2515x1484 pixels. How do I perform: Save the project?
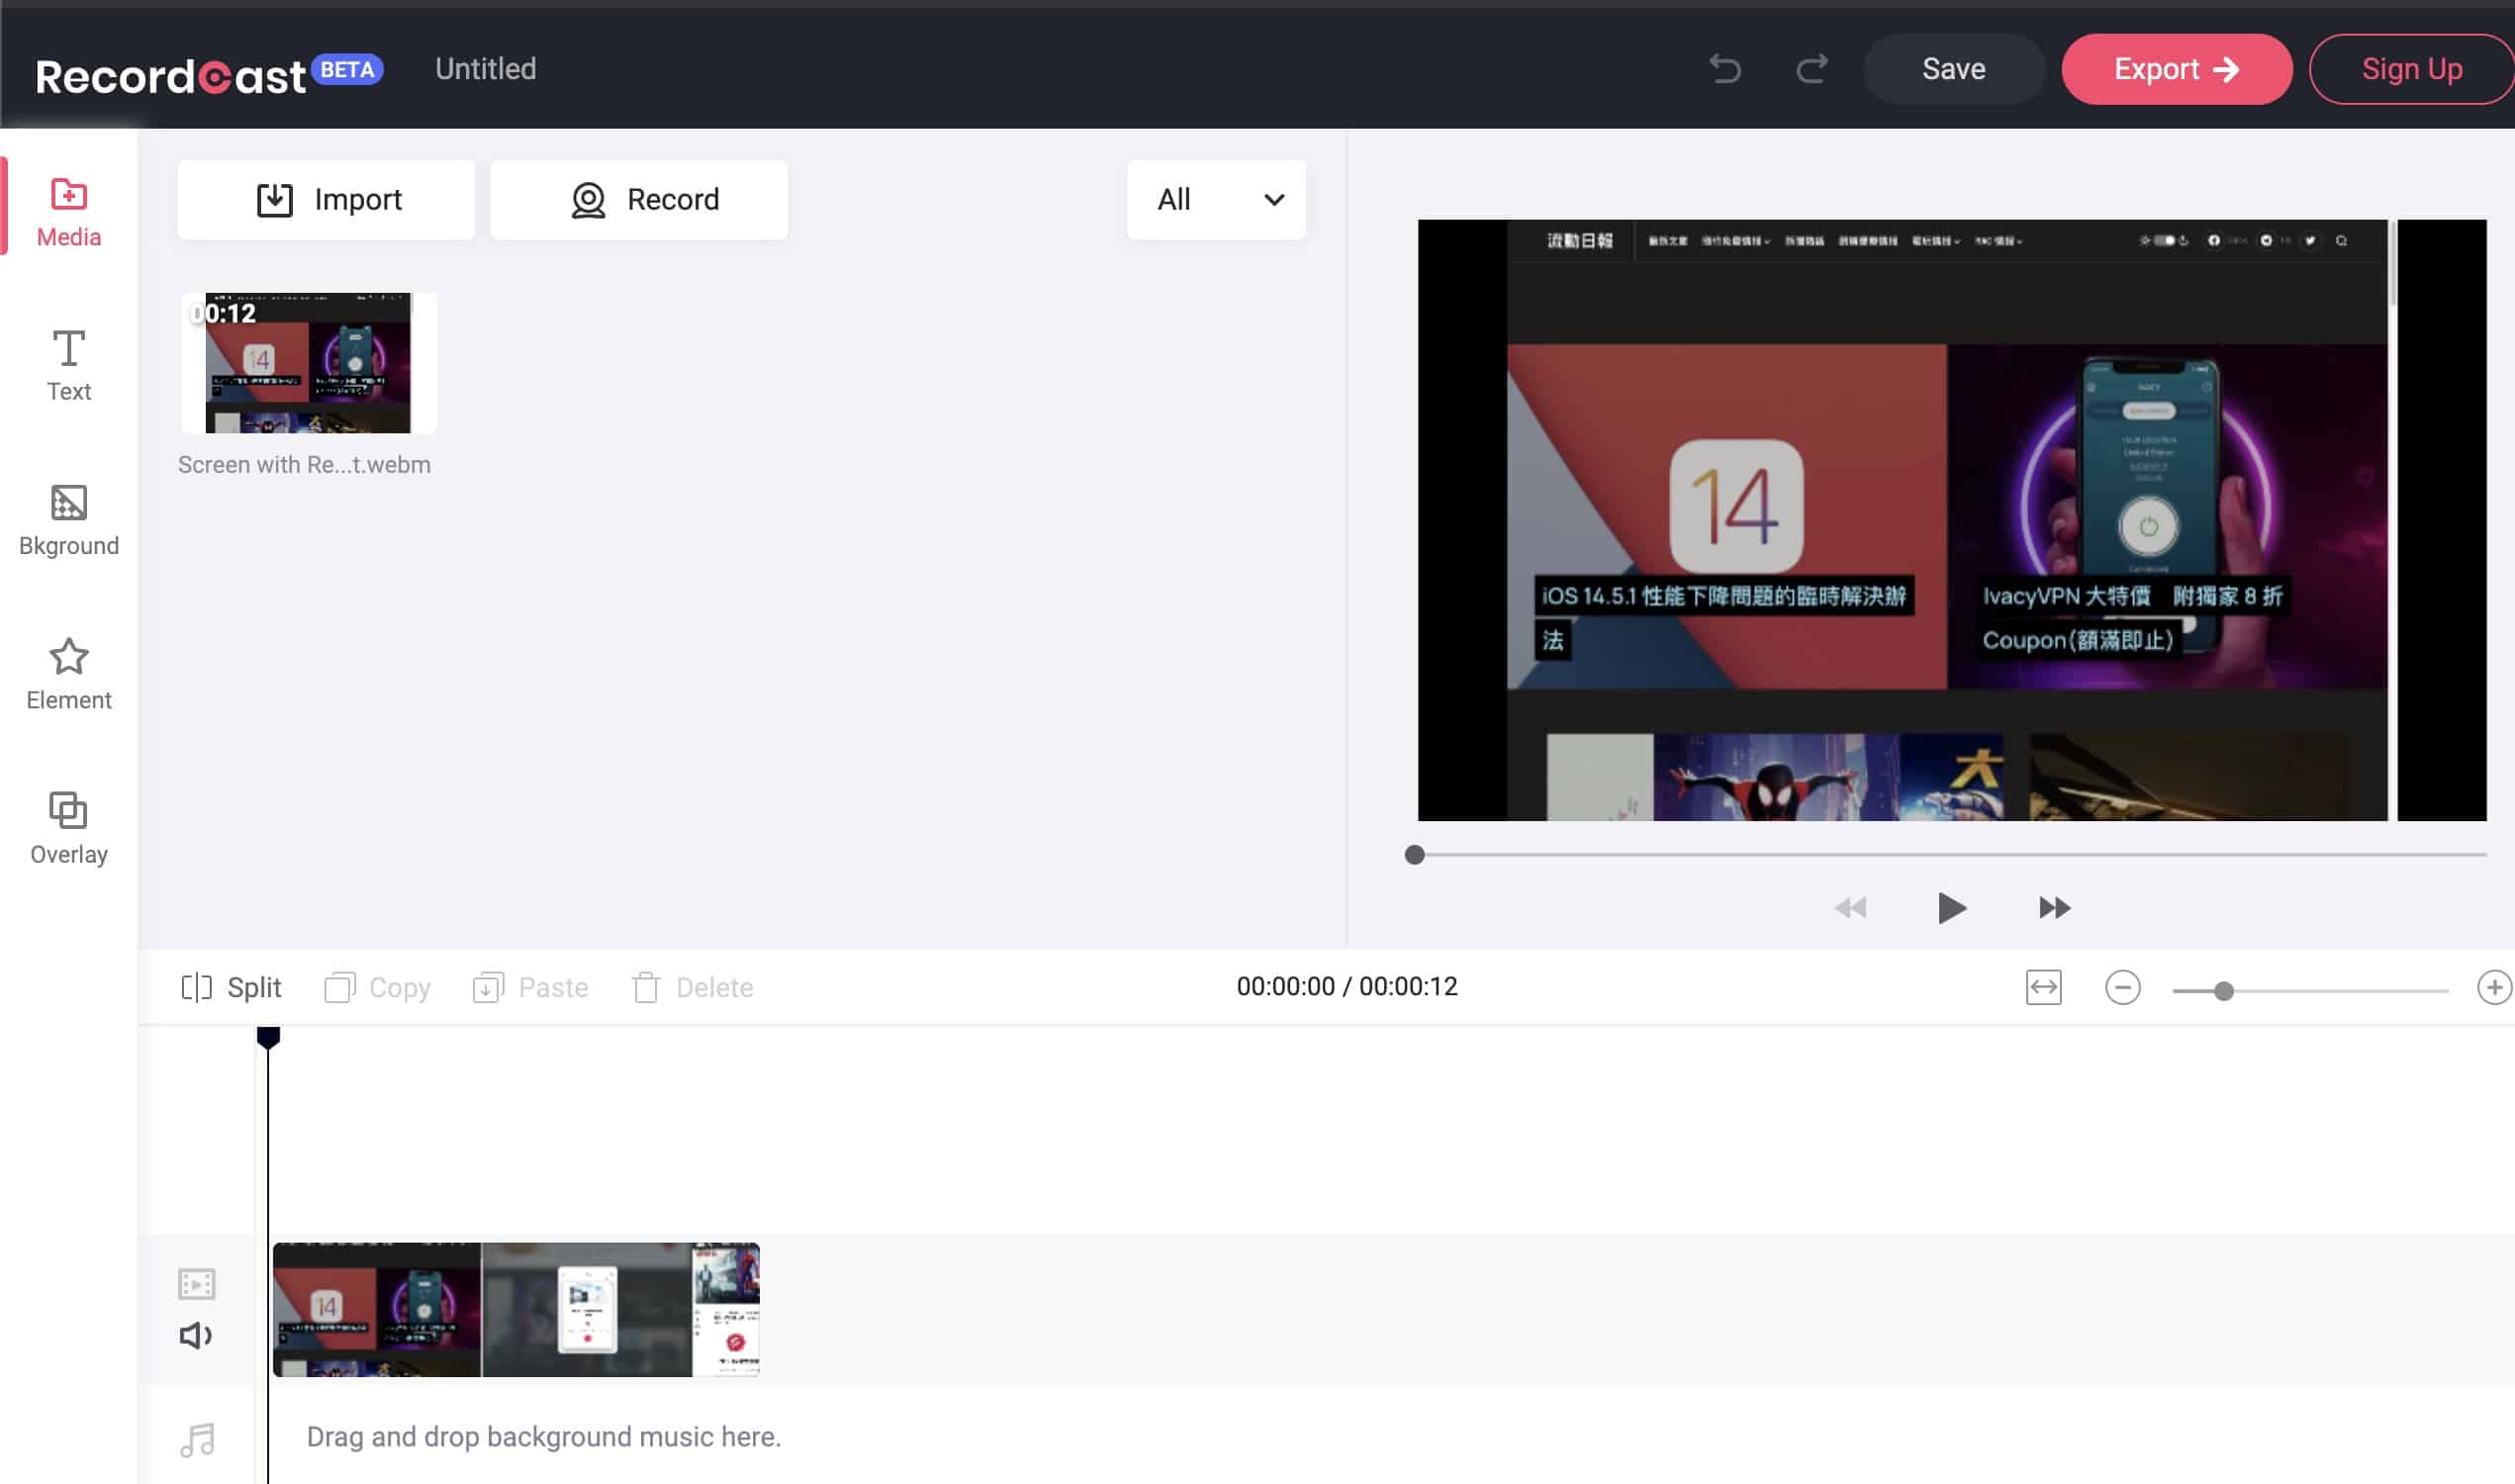(x=1953, y=69)
